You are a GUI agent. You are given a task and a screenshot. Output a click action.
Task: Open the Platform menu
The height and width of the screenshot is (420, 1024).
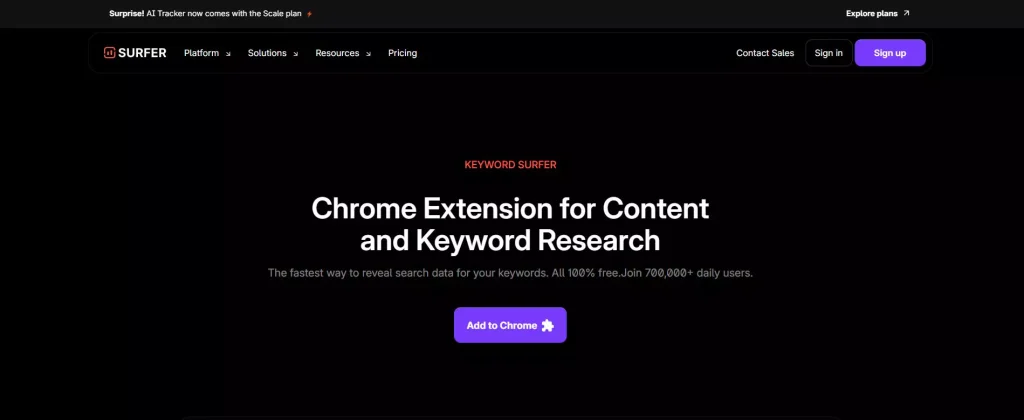point(201,53)
